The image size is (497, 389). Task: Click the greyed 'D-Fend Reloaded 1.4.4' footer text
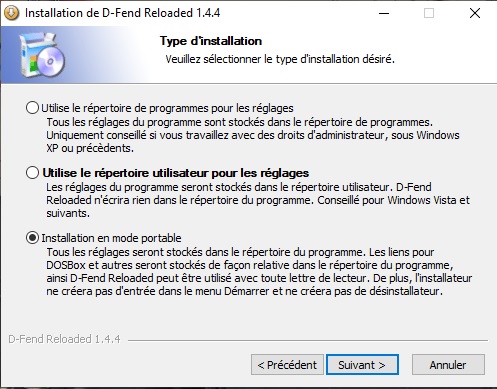pos(64,339)
